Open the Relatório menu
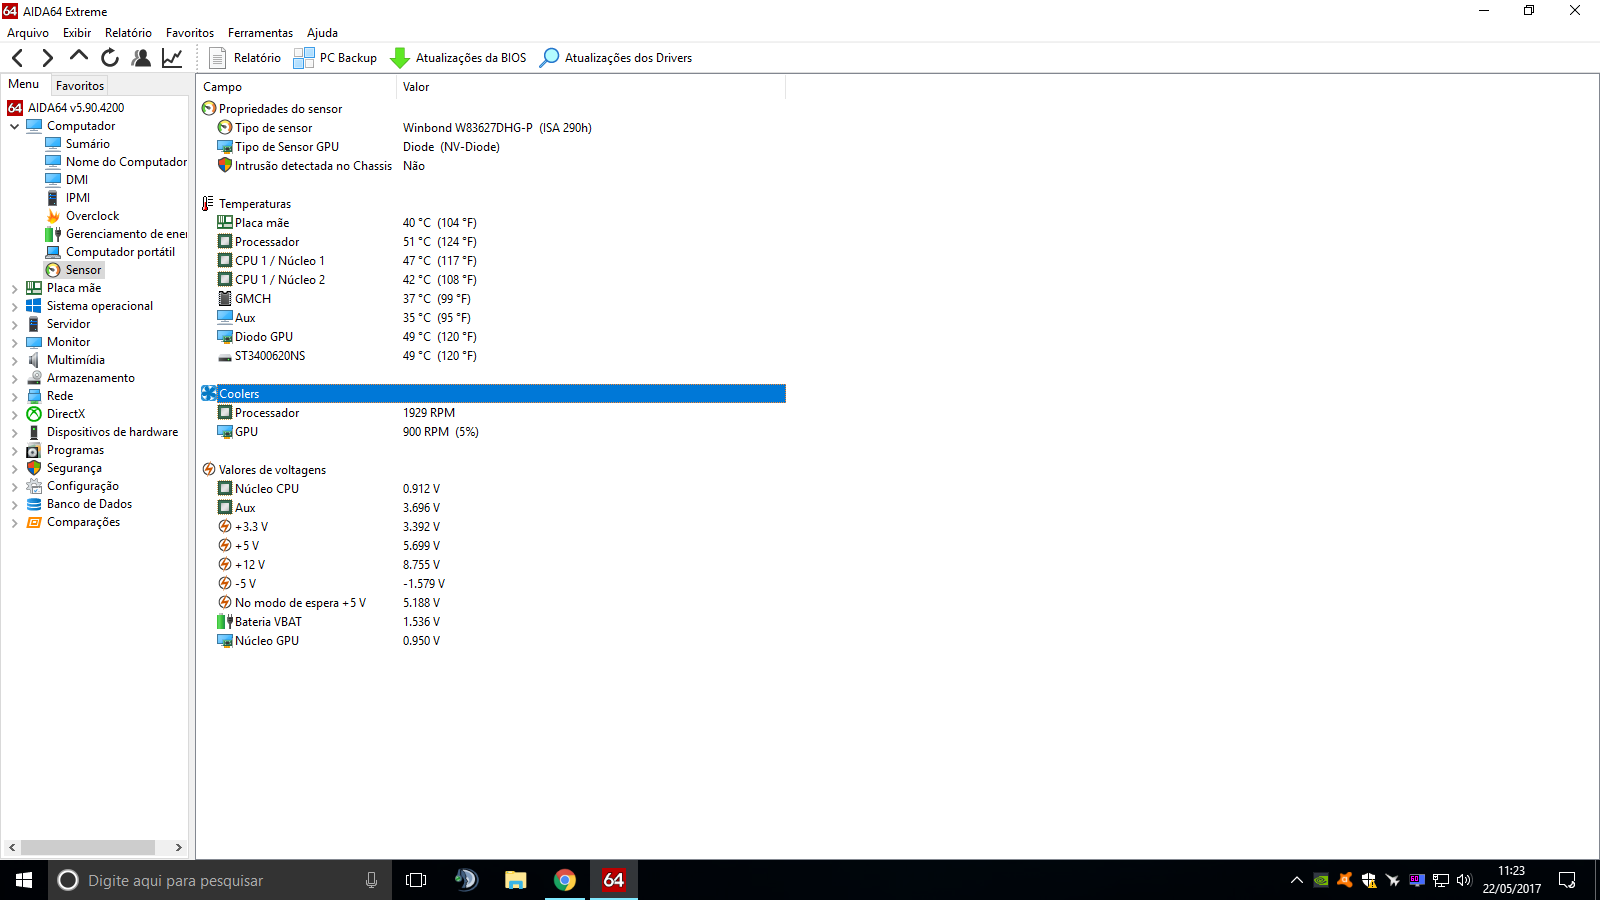 pyautogui.click(x=128, y=33)
